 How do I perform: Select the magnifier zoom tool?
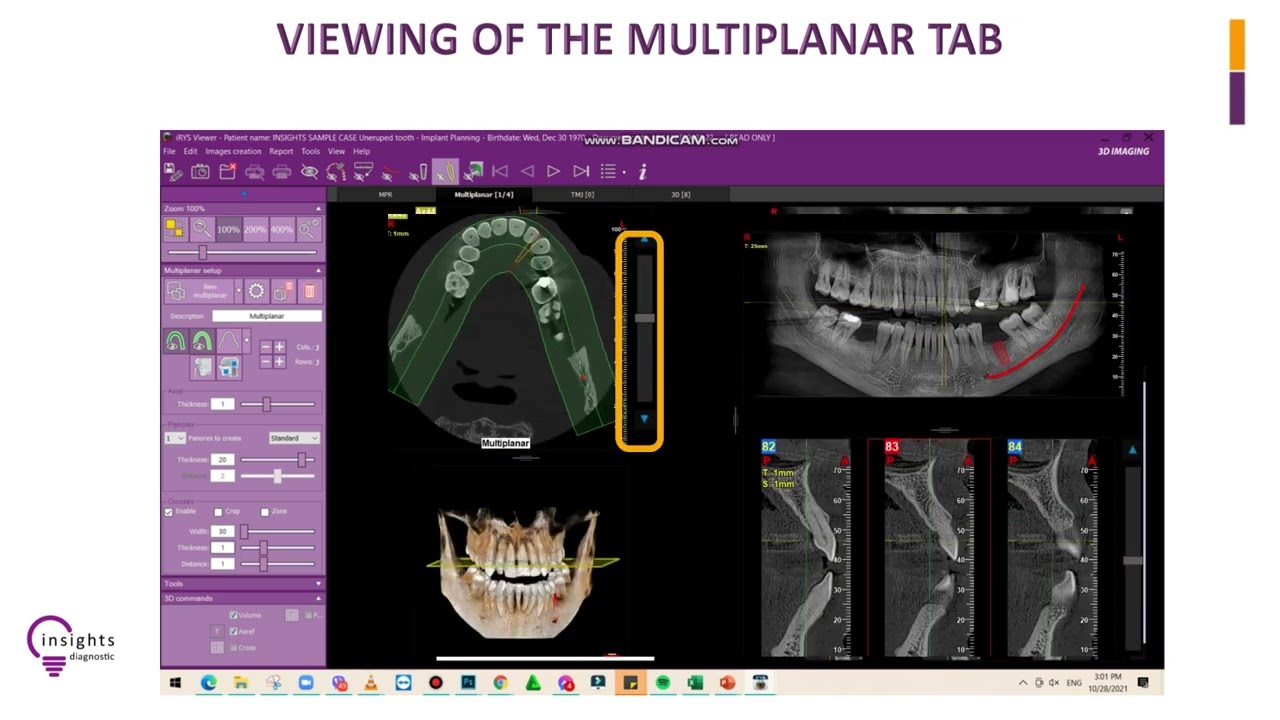coord(202,229)
